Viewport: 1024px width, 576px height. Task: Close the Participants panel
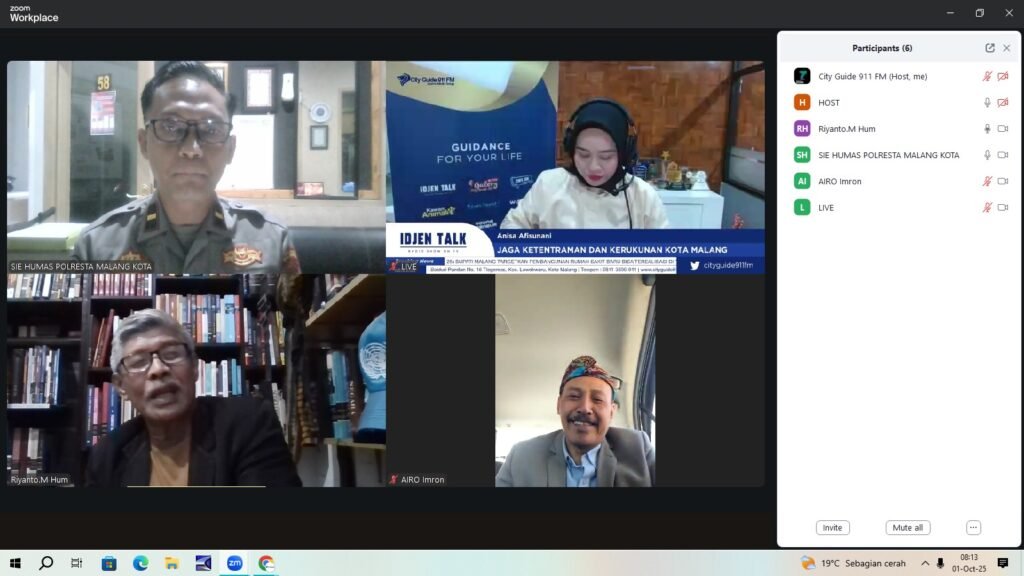[1007, 48]
